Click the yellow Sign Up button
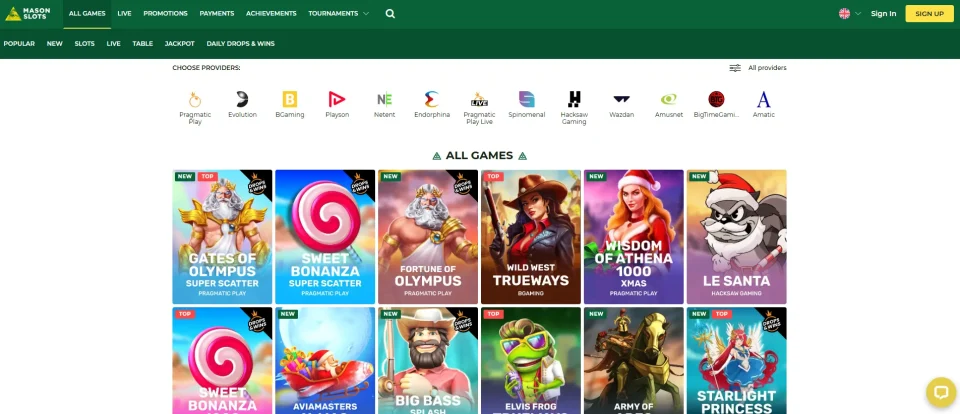This screenshot has height=414, width=960. click(x=929, y=13)
